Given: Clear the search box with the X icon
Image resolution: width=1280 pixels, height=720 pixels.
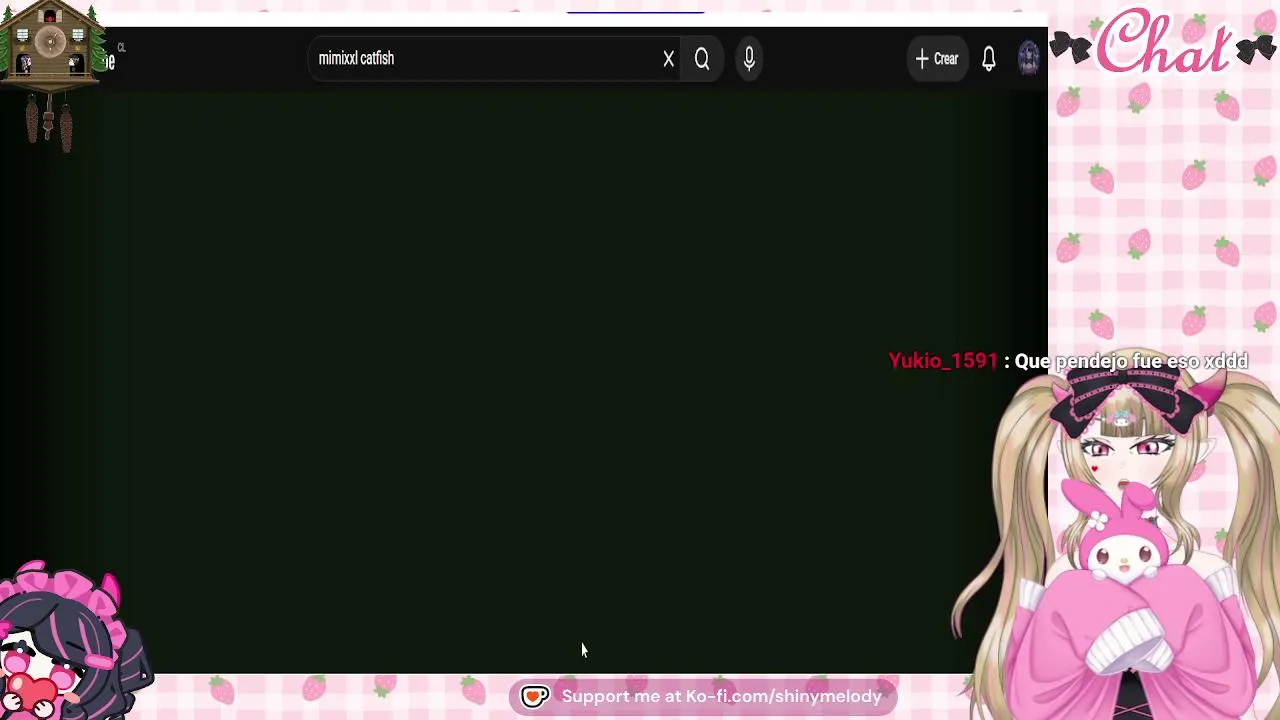Looking at the screenshot, I should [x=669, y=59].
